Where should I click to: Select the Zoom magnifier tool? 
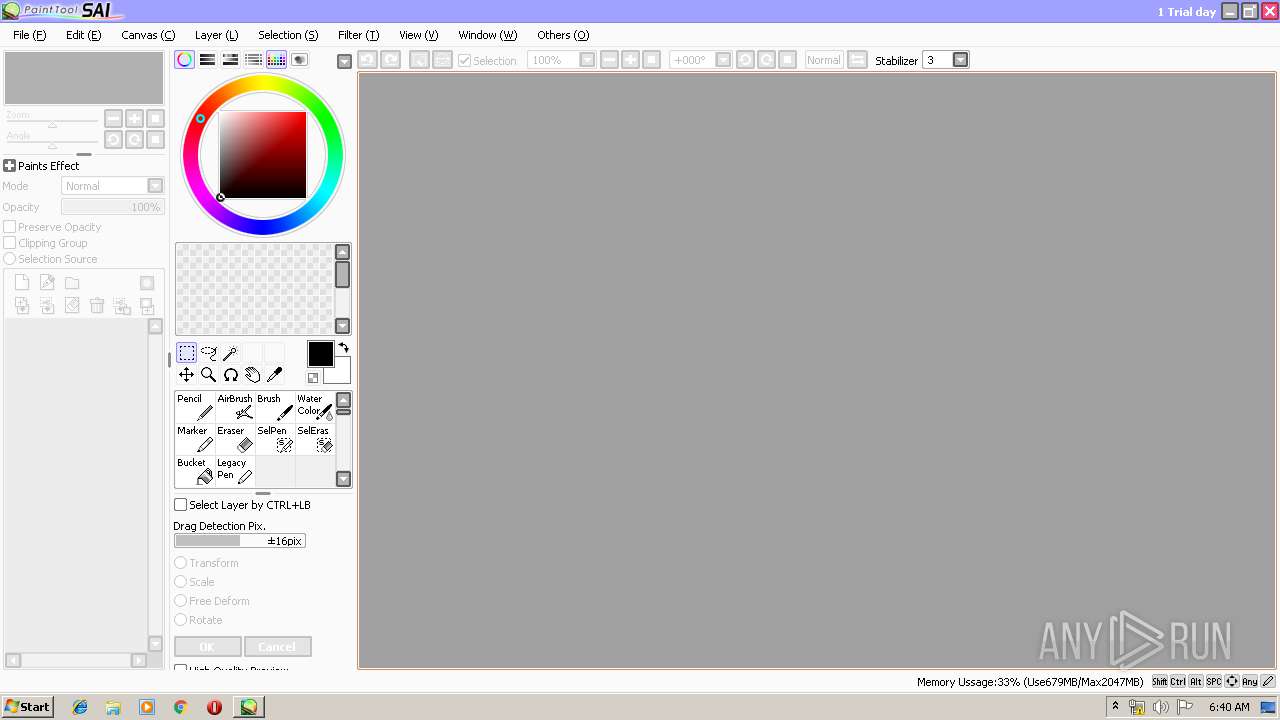point(209,374)
